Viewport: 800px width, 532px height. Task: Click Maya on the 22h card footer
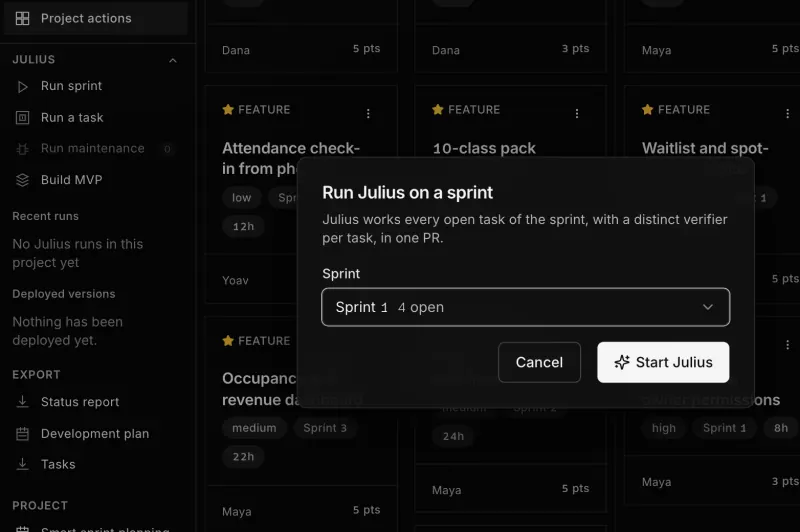237,511
